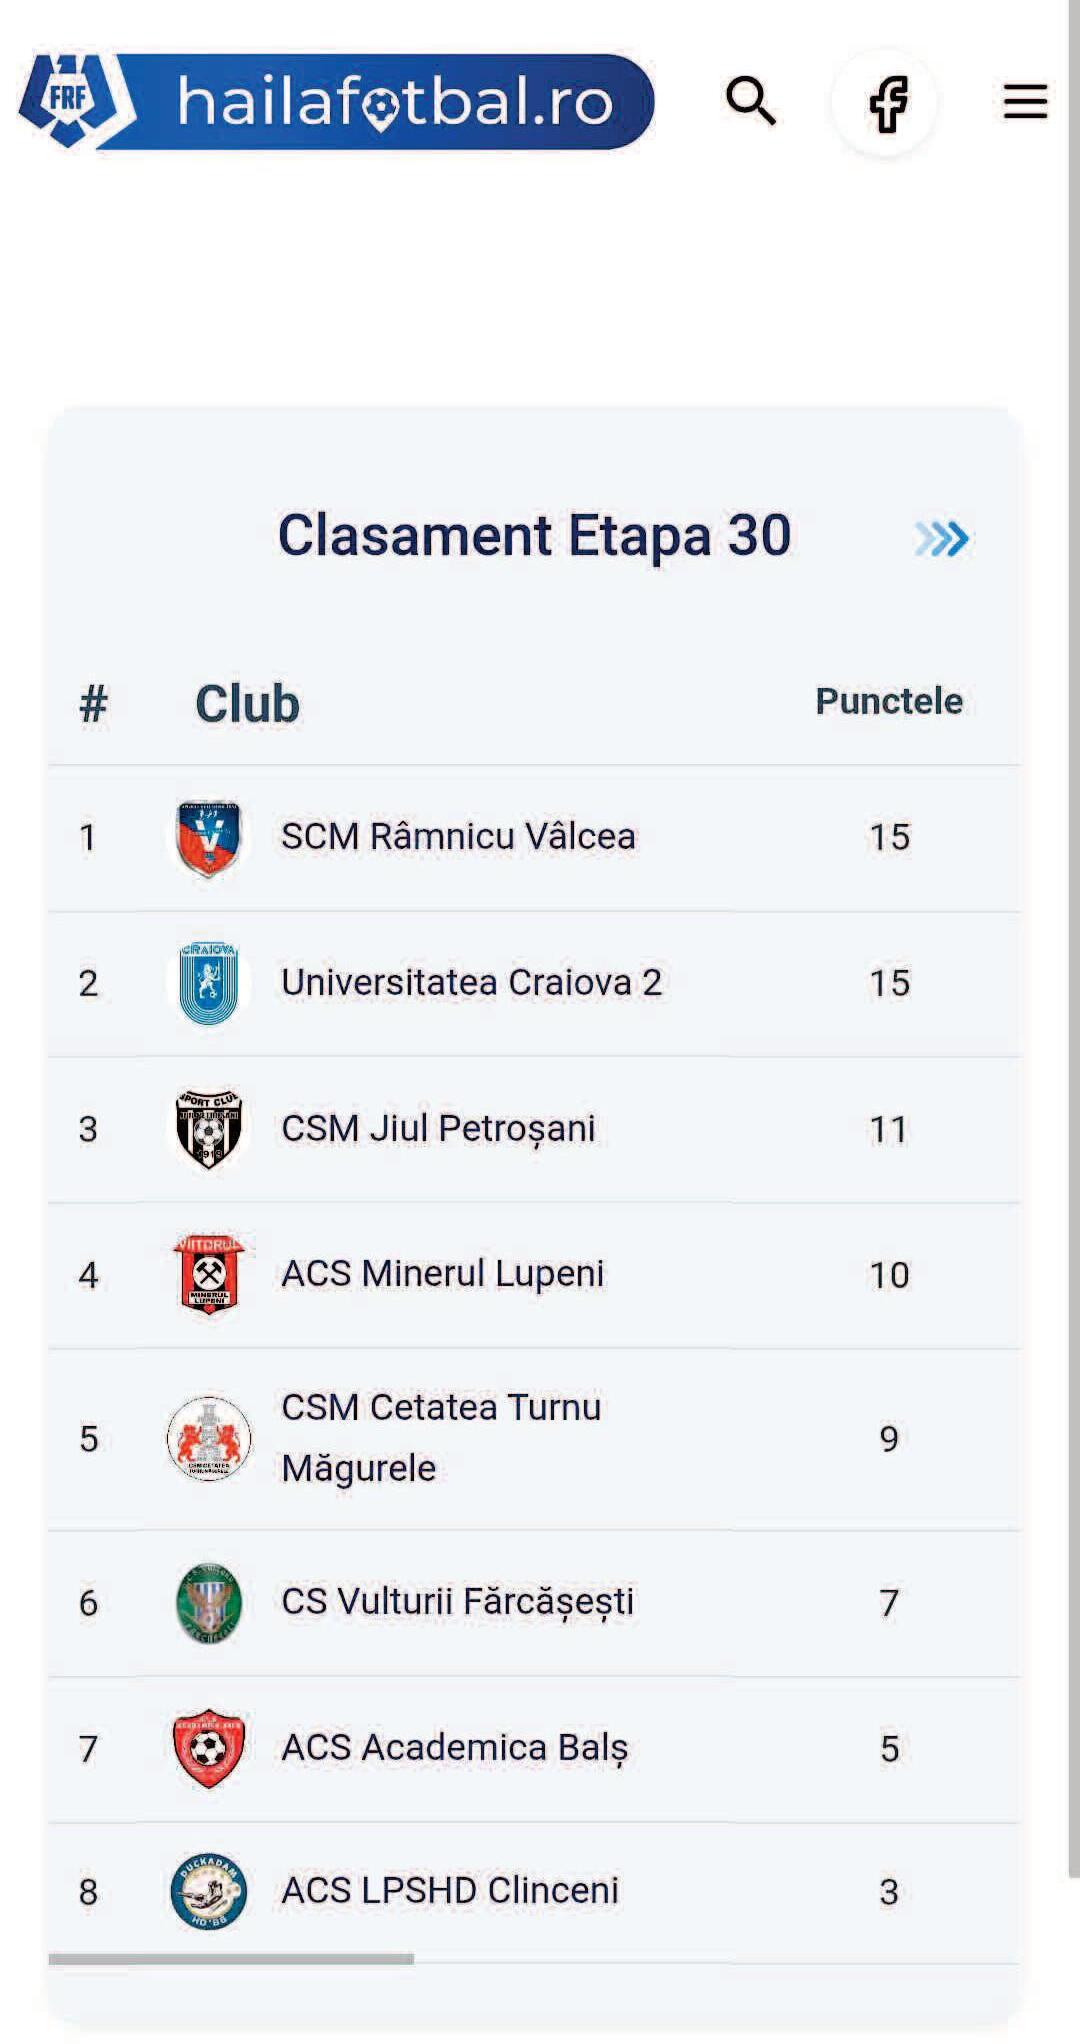1080x2044 pixels.
Task: Click SCM Râmnicu Vâlcea club crest
Action: click(x=208, y=838)
